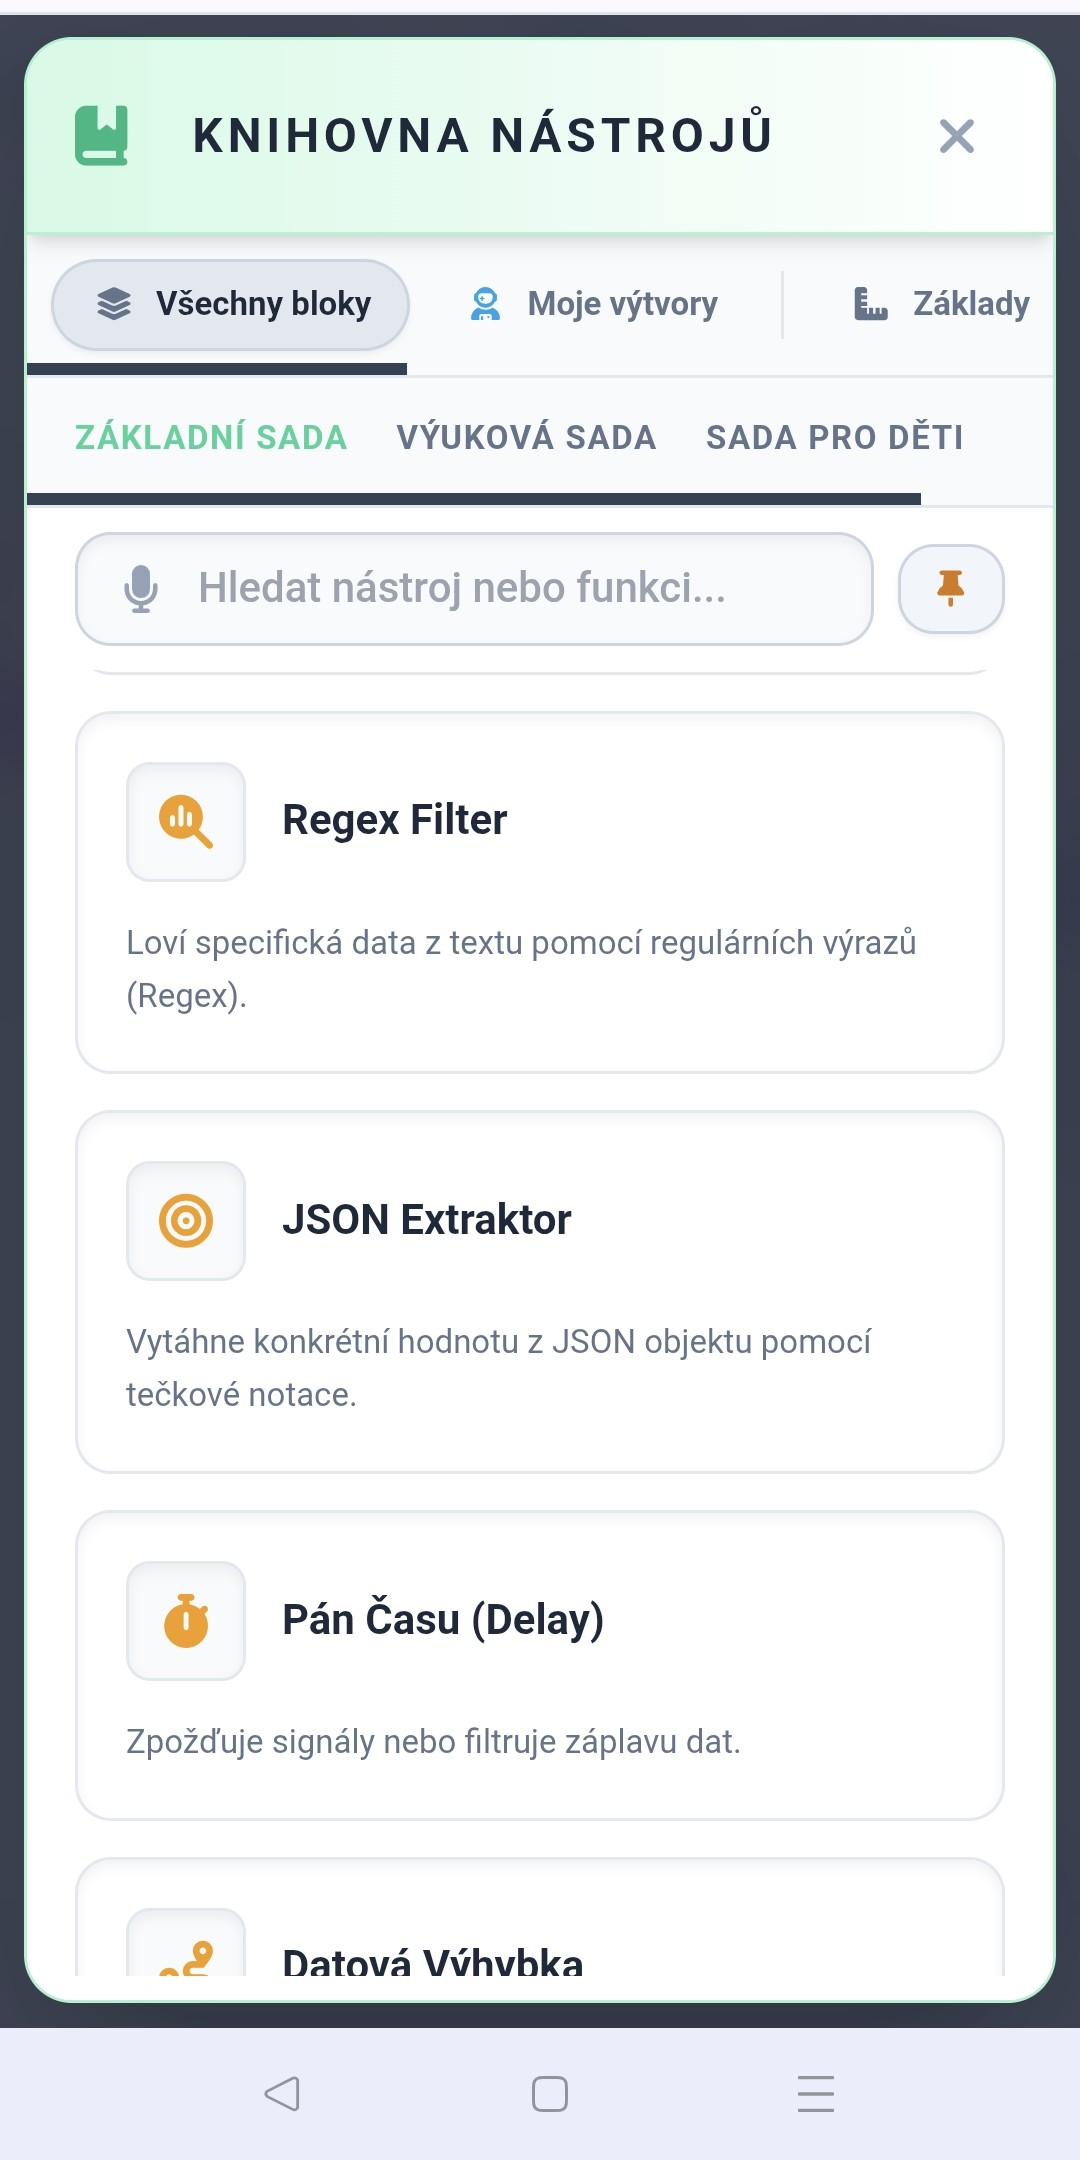Click the JSON Extraktor target icon

click(186, 1221)
